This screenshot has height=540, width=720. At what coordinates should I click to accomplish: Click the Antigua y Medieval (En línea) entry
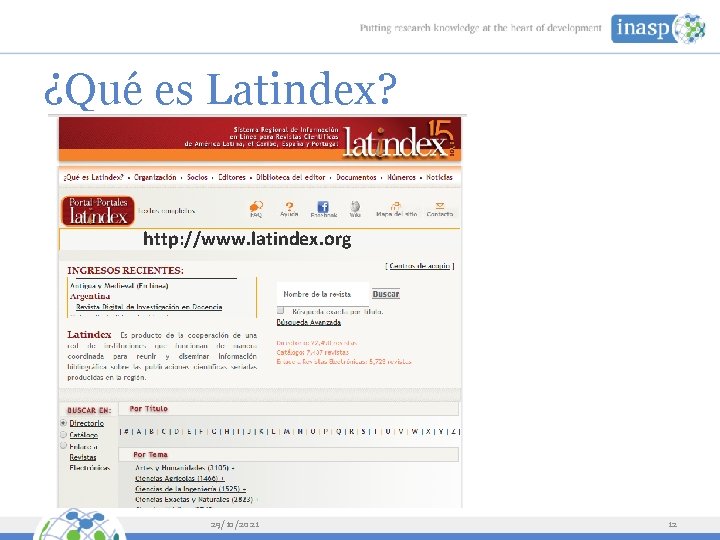coord(119,286)
